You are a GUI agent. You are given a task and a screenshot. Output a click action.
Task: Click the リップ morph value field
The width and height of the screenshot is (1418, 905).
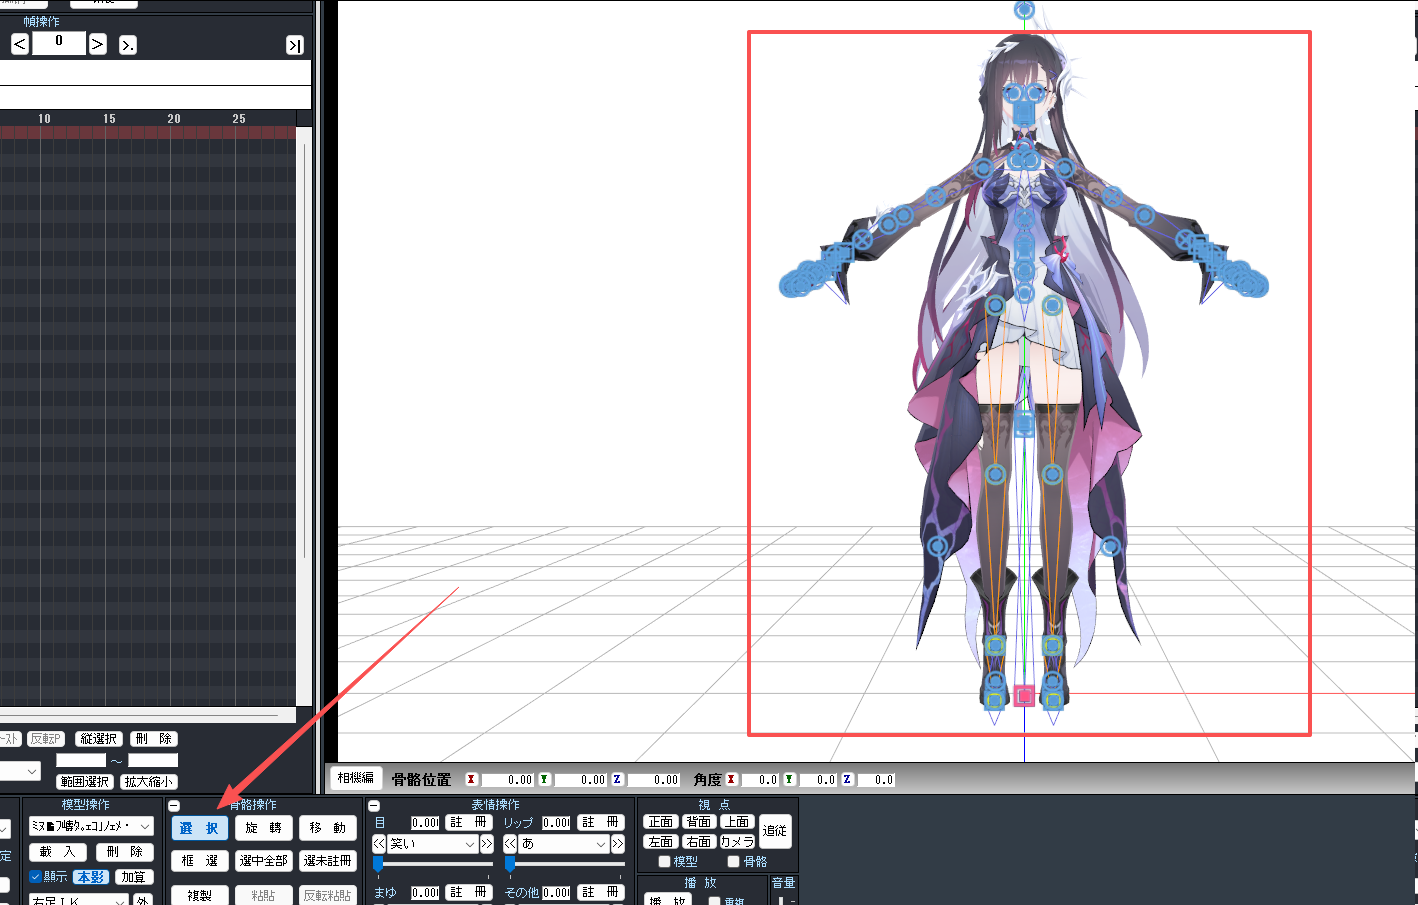click(556, 823)
